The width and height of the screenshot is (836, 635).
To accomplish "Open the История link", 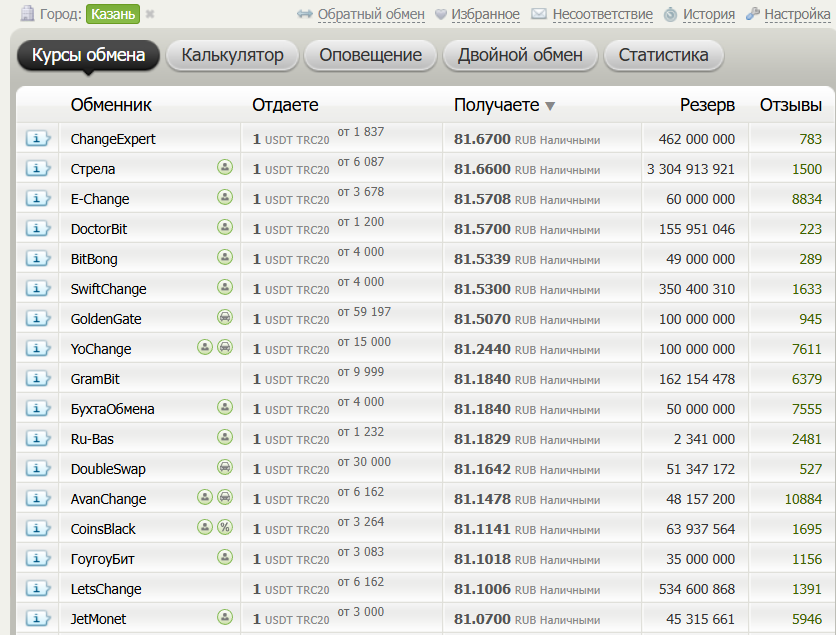I will pos(709,14).
